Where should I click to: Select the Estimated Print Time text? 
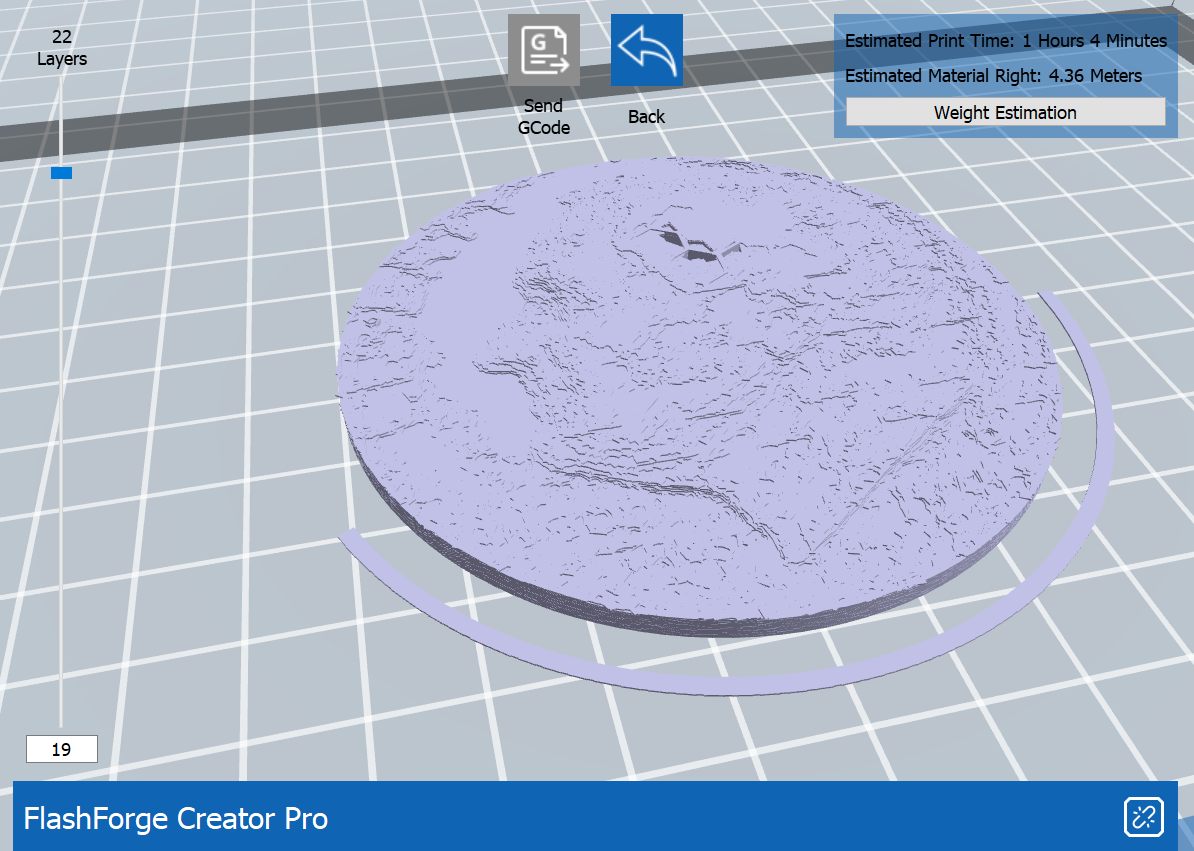tap(1005, 41)
